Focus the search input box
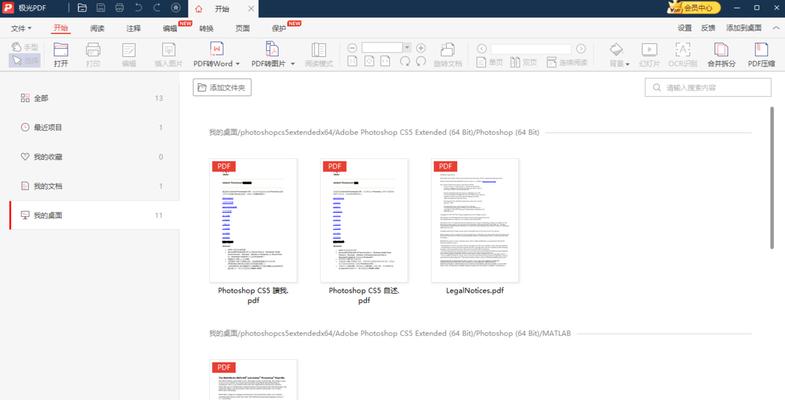The image size is (785, 400). coord(708,88)
